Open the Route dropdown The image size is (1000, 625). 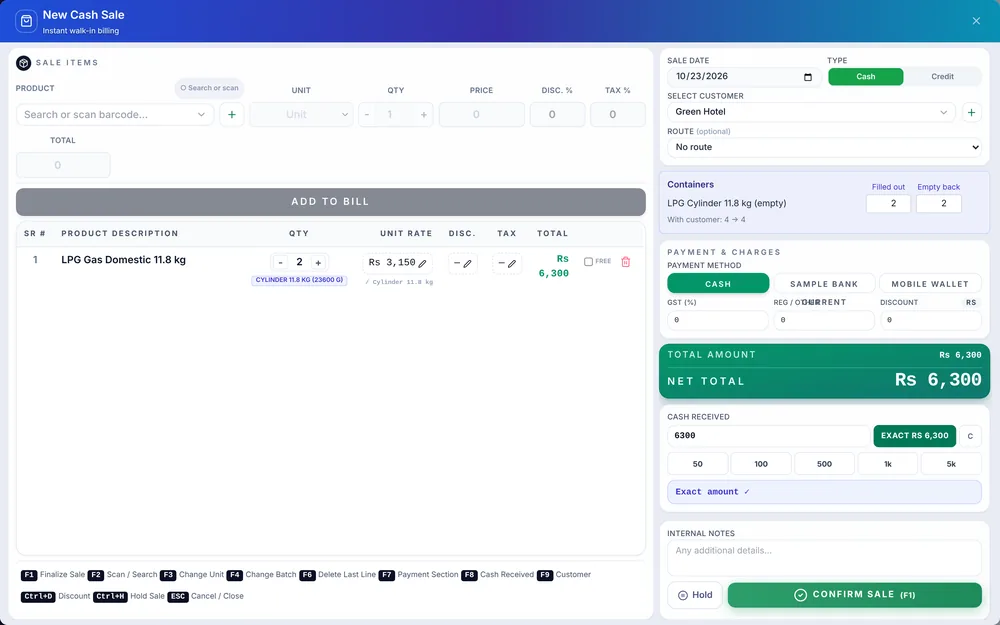pyautogui.click(x=824, y=147)
